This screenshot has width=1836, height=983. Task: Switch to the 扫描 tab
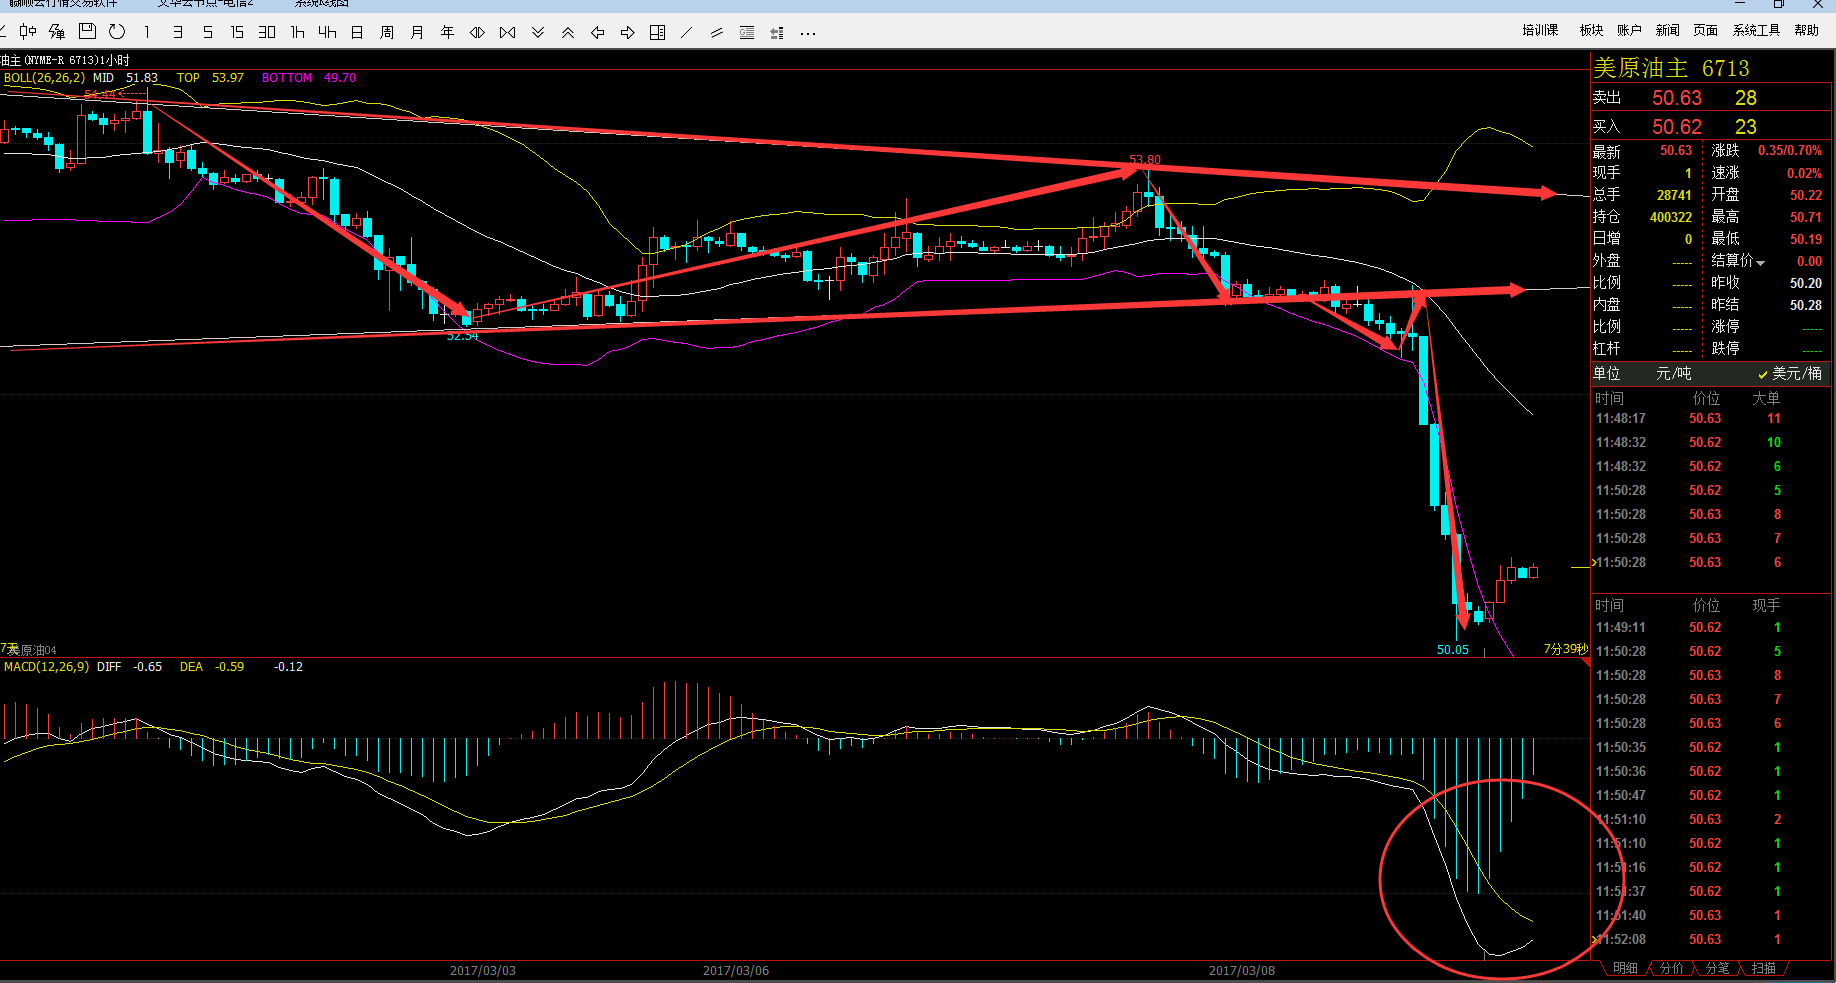pyautogui.click(x=1763, y=968)
